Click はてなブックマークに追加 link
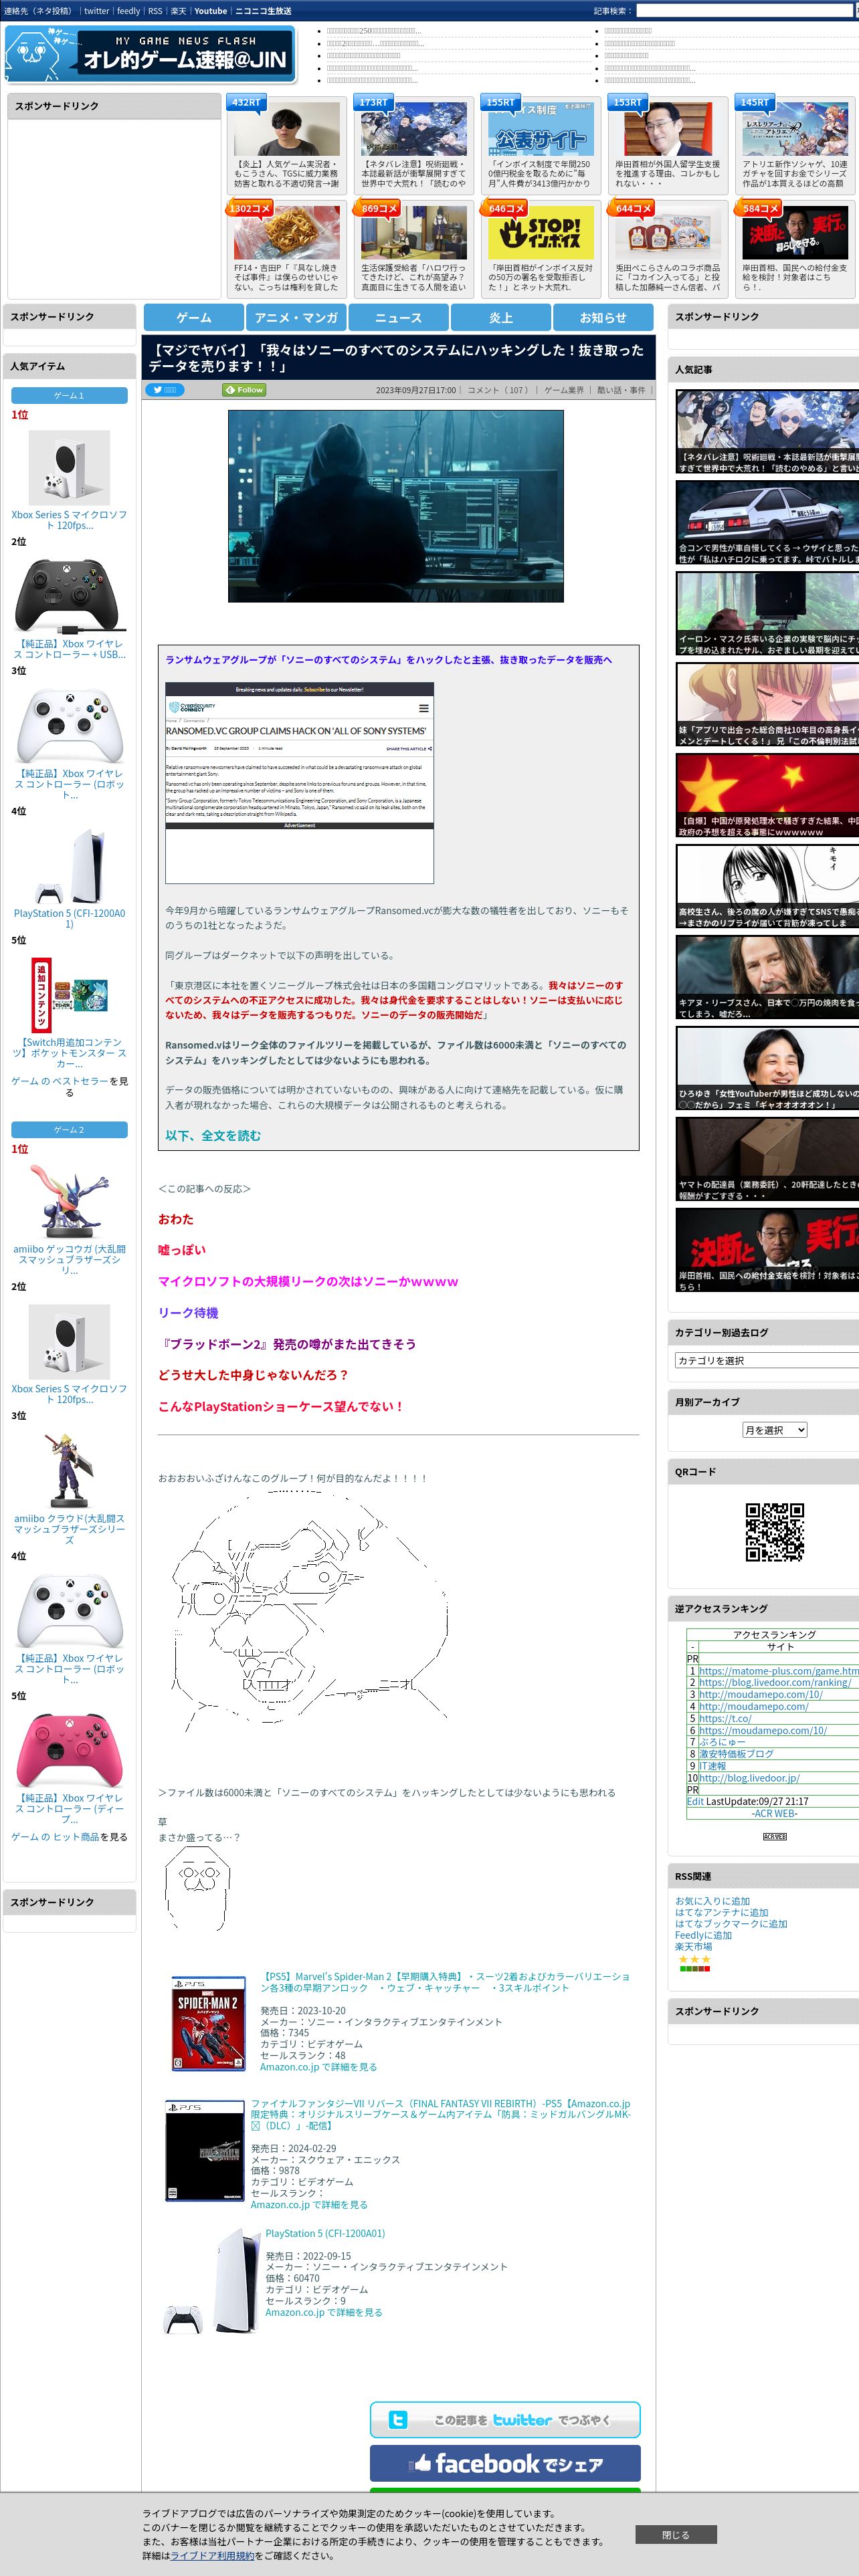Image resolution: width=859 pixels, height=2576 pixels. coord(731,1924)
